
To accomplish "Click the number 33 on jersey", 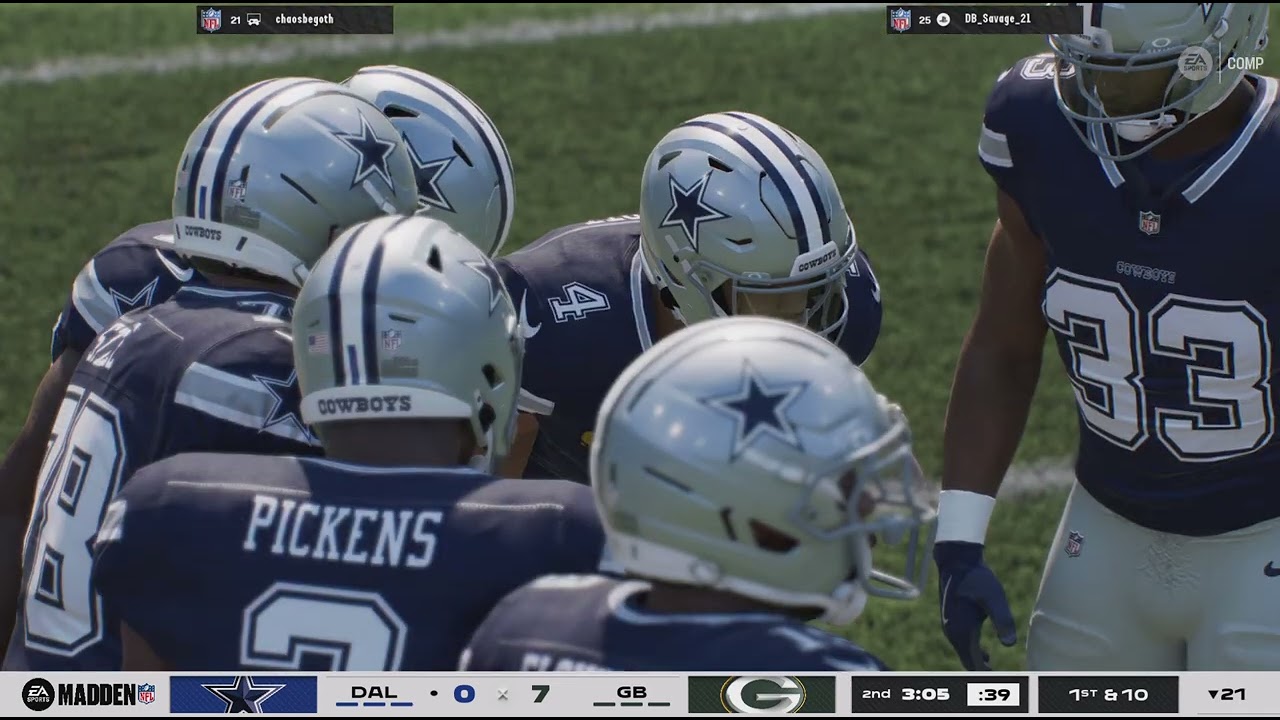I will pyautogui.click(x=1157, y=363).
